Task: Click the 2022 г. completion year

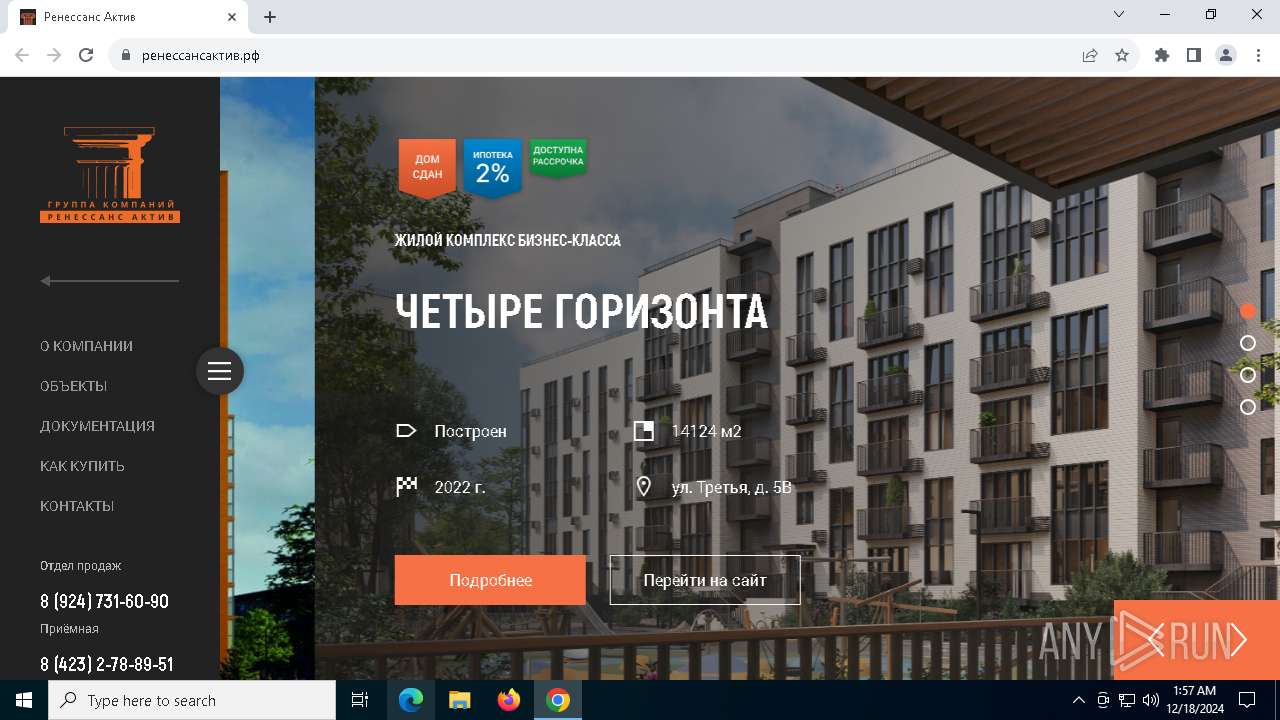Action: (460, 487)
